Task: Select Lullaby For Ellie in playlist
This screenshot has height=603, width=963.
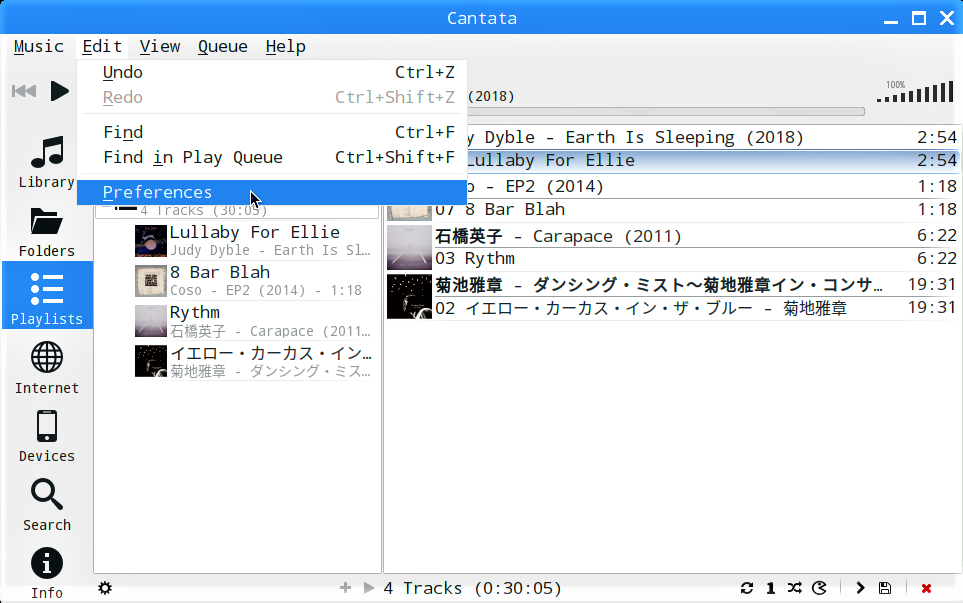Action: 255,241
